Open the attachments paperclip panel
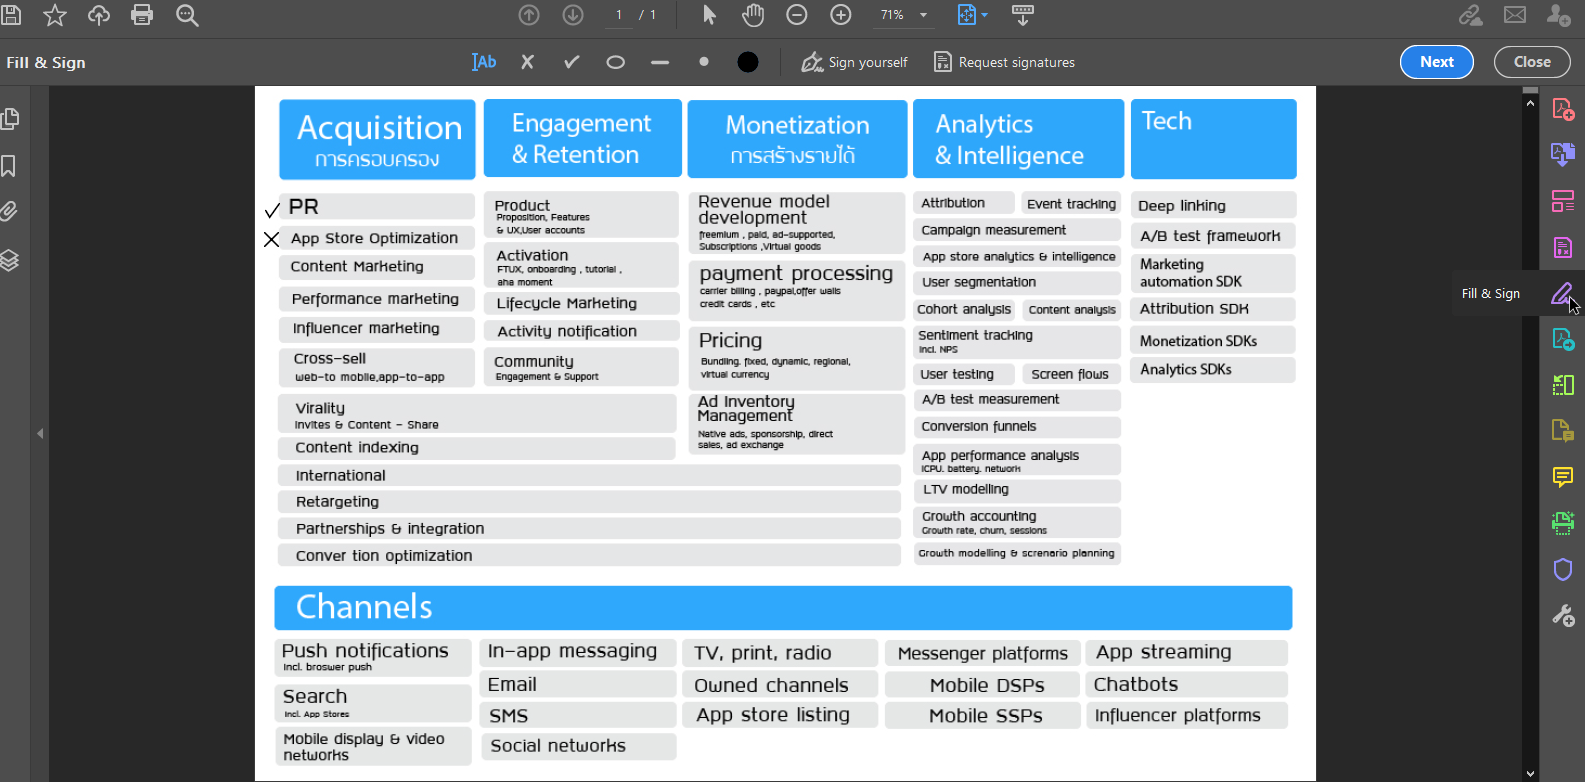This screenshot has height=782, width=1585. click(x=9, y=212)
